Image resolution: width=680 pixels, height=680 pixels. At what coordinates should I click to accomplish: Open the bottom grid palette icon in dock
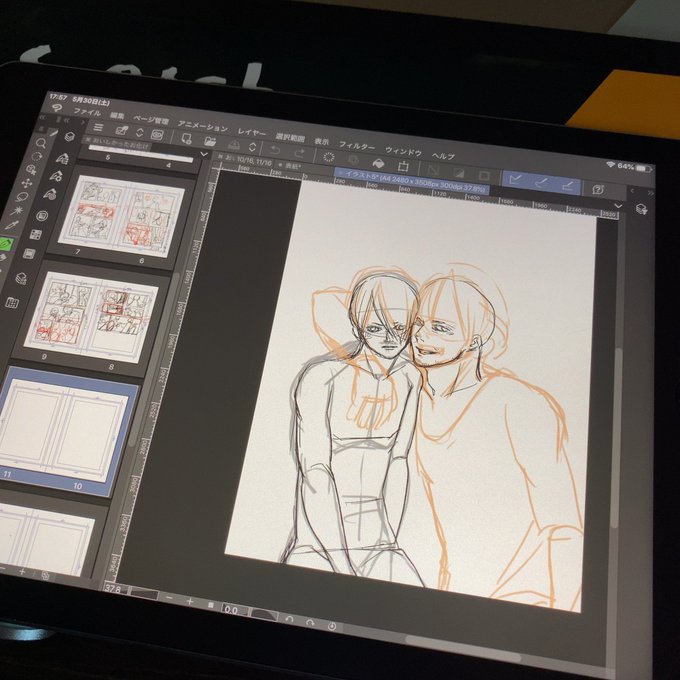12,302
